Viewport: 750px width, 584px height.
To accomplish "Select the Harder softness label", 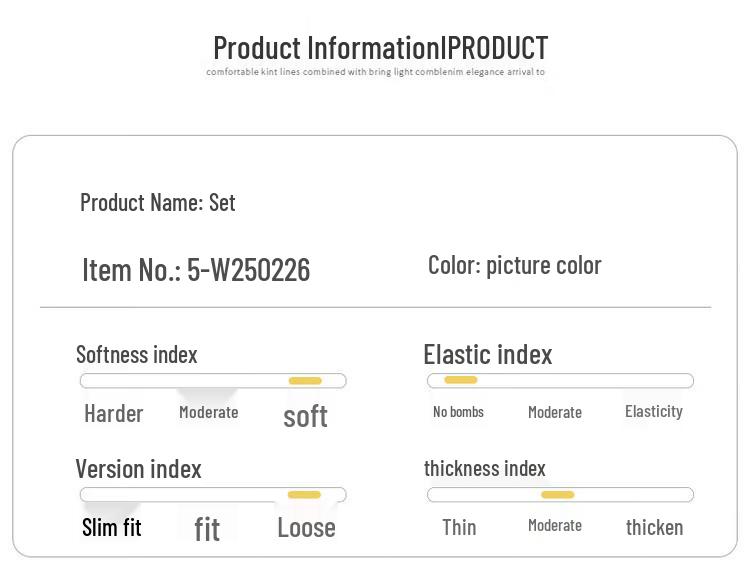I will pos(114,414).
